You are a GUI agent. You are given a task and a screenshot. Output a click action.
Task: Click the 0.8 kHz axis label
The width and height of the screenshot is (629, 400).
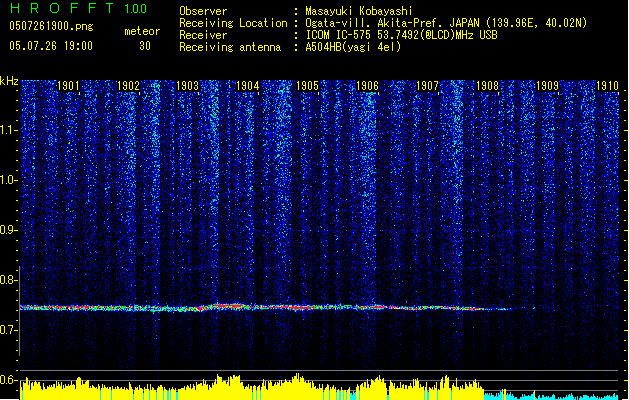tap(9, 280)
